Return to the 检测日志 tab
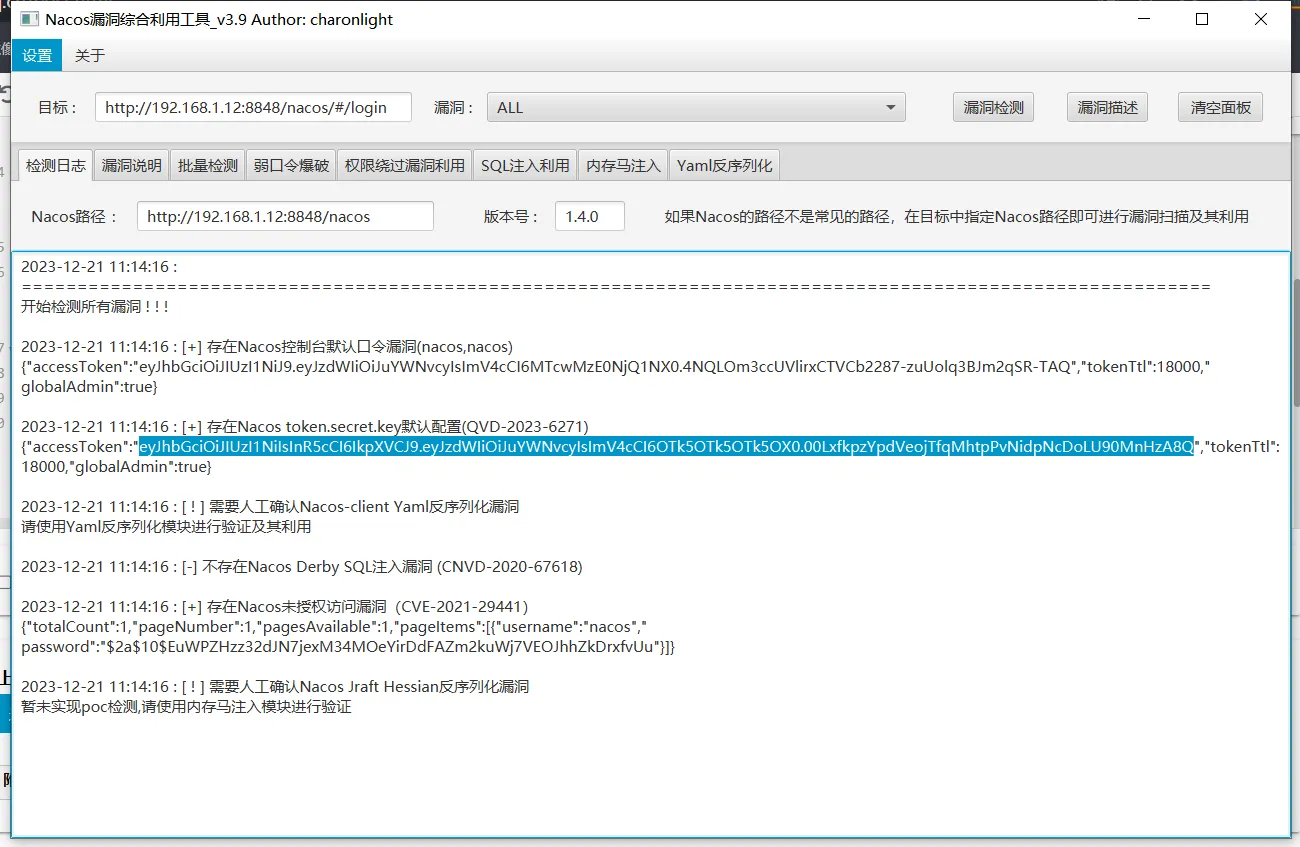1300x847 pixels. pos(55,164)
